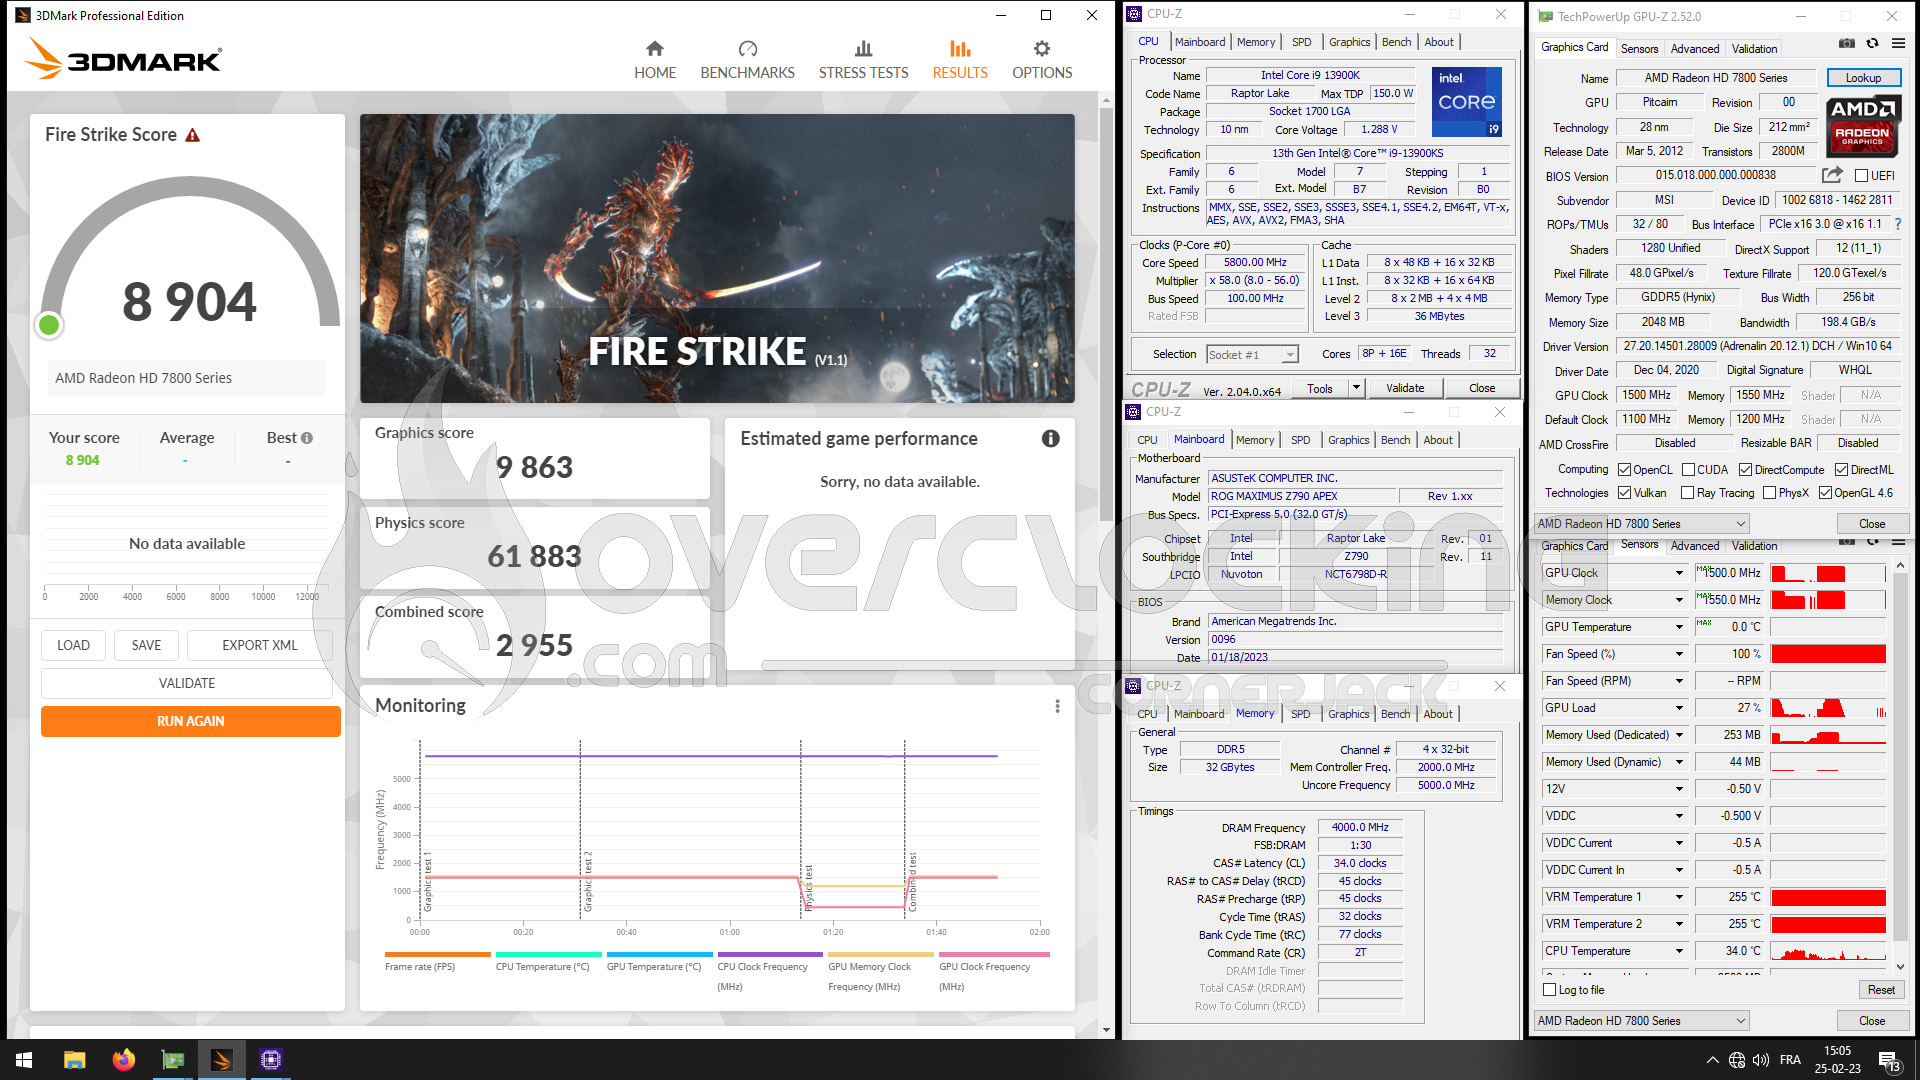Viewport: 1920px width, 1080px height.
Task: Click the AMD Radeon Graphics logo
Action: click(x=1862, y=127)
